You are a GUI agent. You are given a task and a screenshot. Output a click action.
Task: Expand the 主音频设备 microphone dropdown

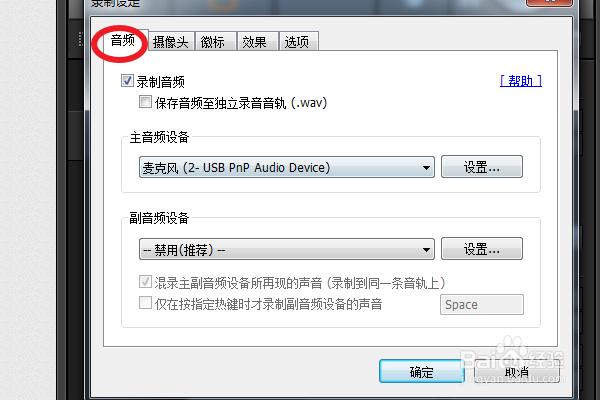287,167
